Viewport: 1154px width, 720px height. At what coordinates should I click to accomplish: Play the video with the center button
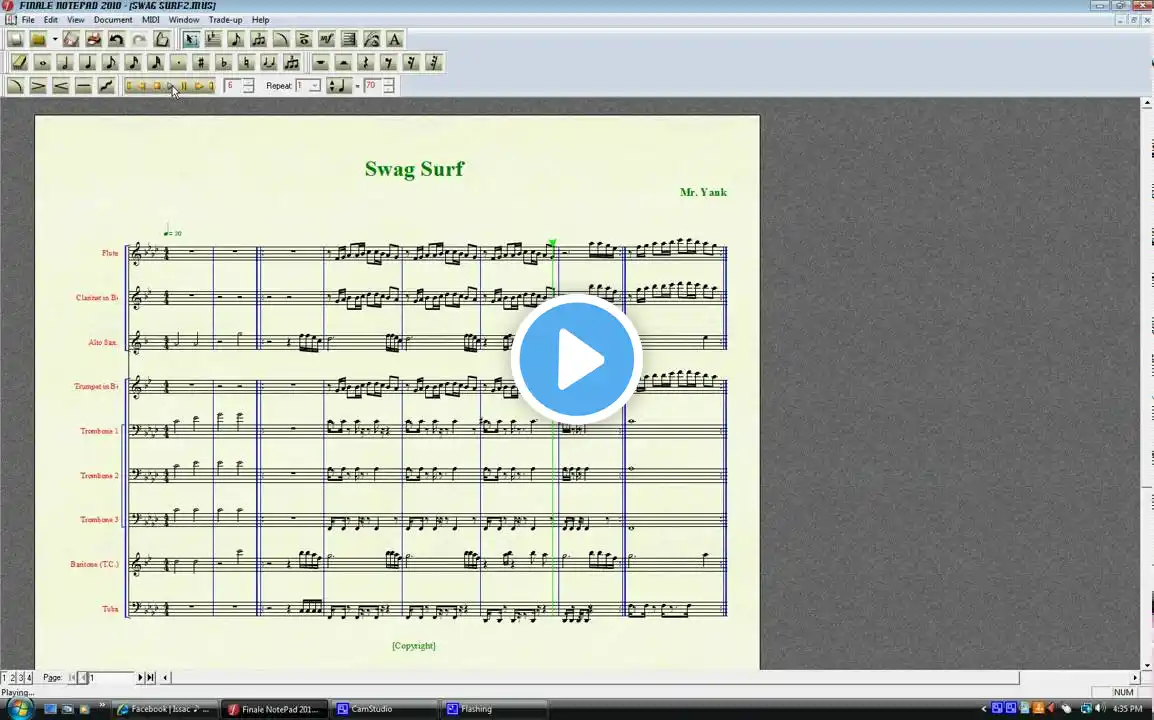pyautogui.click(x=576, y=359)
